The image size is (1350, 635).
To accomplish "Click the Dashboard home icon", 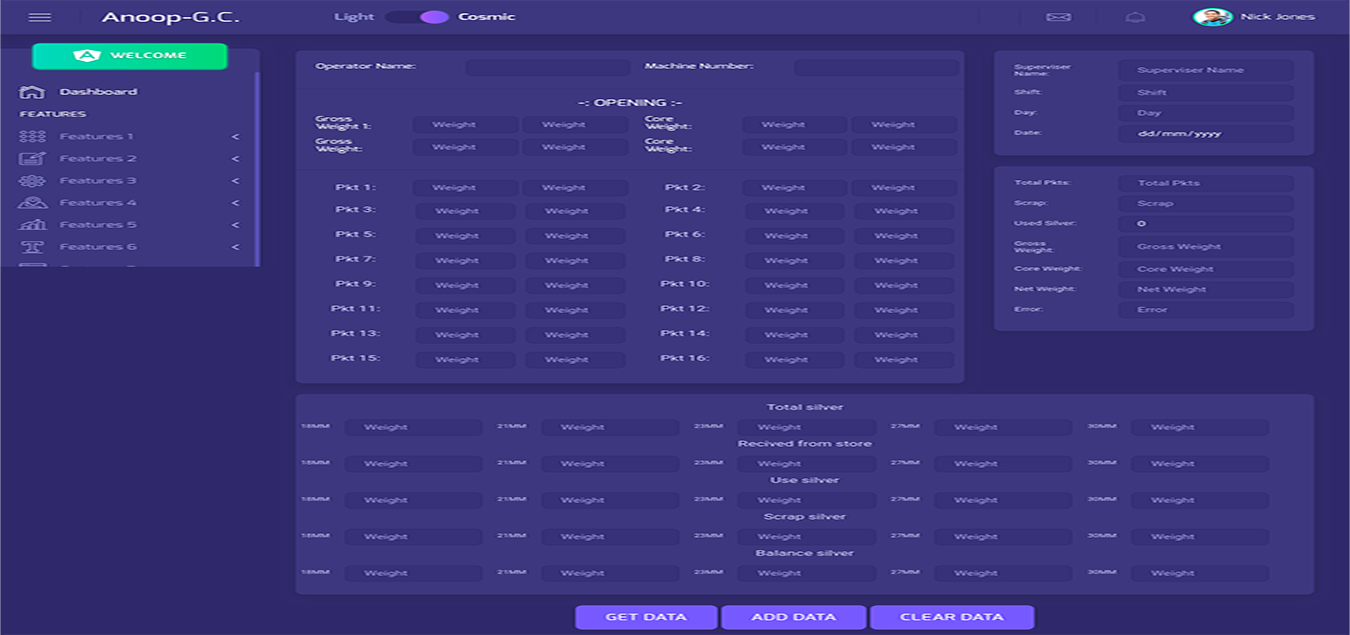I will 32,92.
